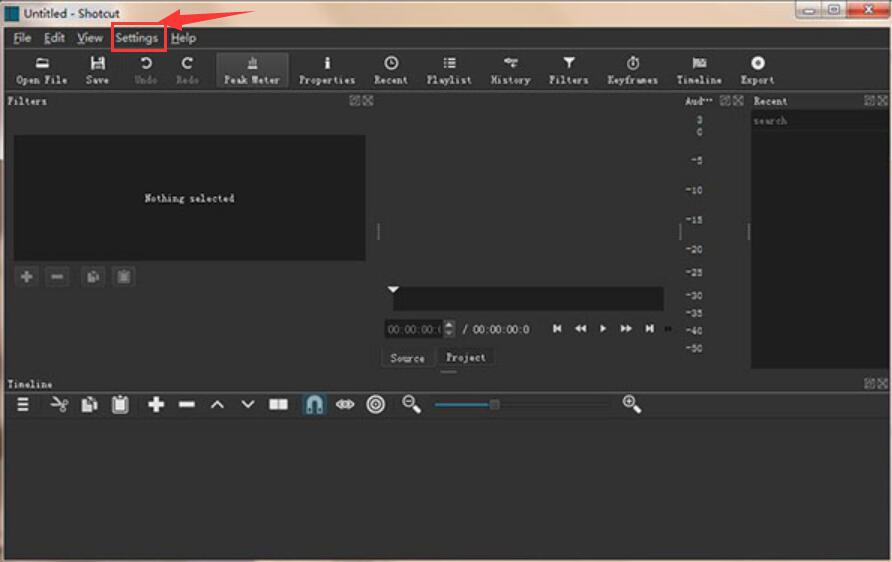The width and height of the screenshot is (892, 562).
Task: Toggle the Peak Meter button
Action: (x=252, y=70)
